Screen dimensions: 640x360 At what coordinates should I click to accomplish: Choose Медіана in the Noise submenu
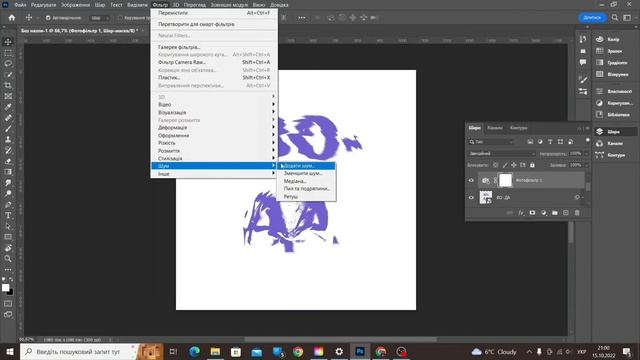pos(307,181)
